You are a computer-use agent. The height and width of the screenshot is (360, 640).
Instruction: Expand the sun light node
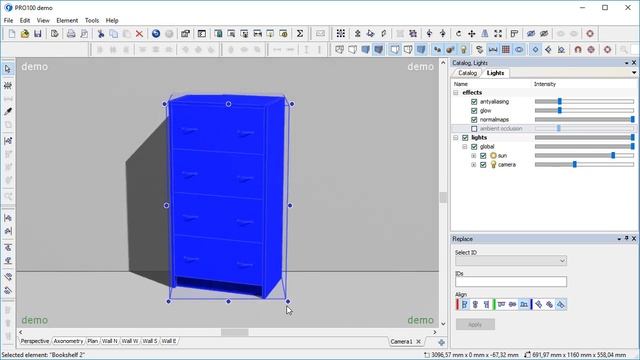474,156
